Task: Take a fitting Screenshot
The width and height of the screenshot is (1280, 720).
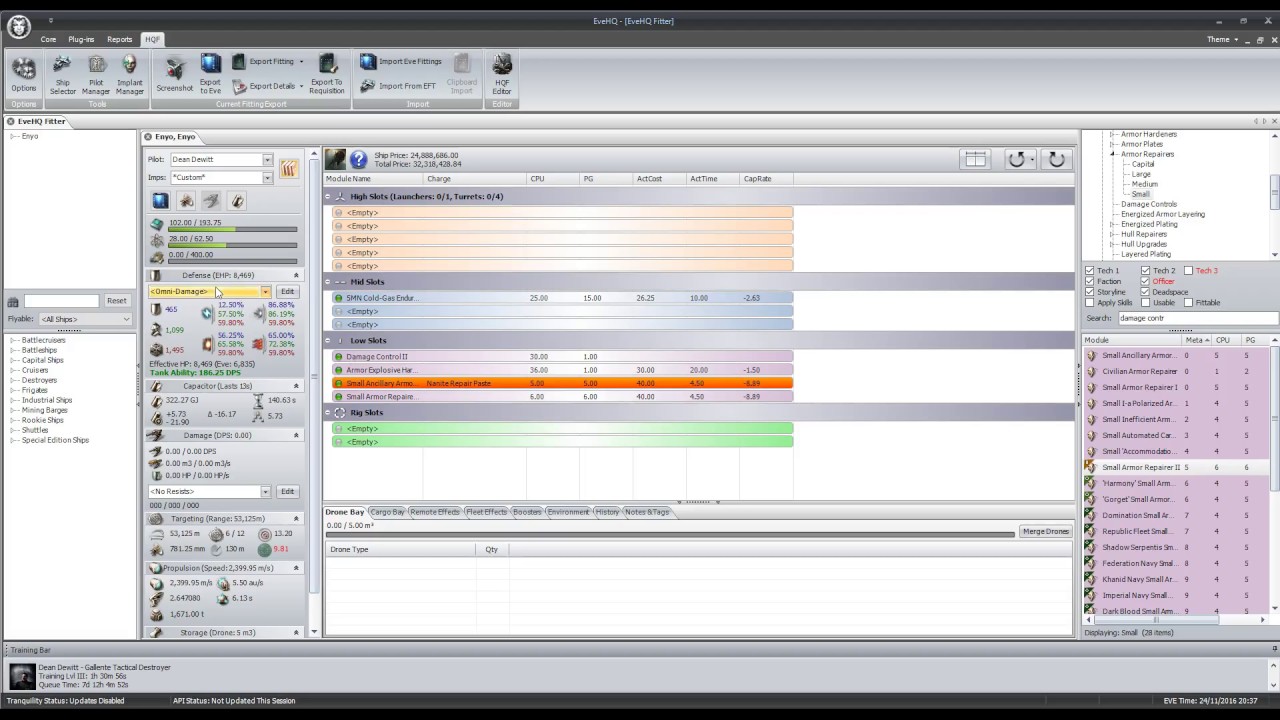Action: pyautogui.click(x=175, y=75)
